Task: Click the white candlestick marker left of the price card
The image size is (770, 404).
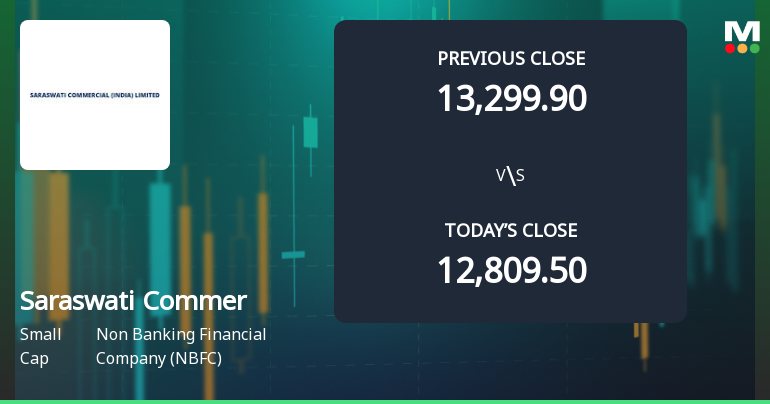Action: [x=293, y=254]
